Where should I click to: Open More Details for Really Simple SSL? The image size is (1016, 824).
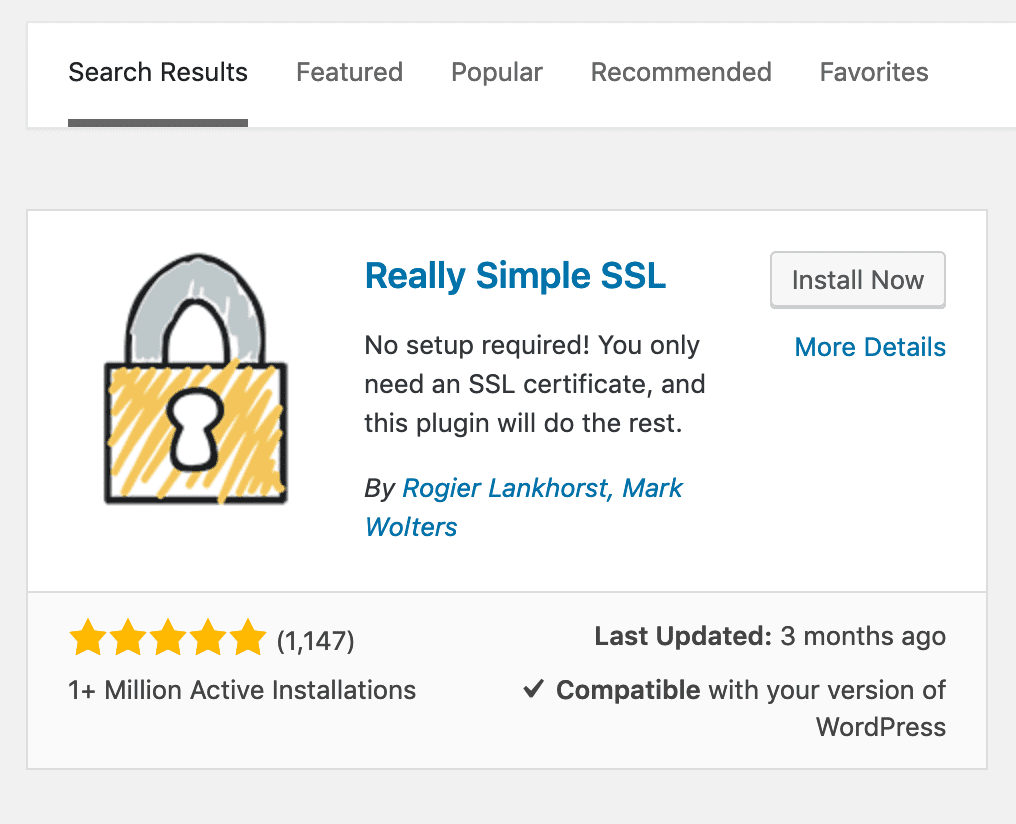pyautogui.click(x=869, y=347)
